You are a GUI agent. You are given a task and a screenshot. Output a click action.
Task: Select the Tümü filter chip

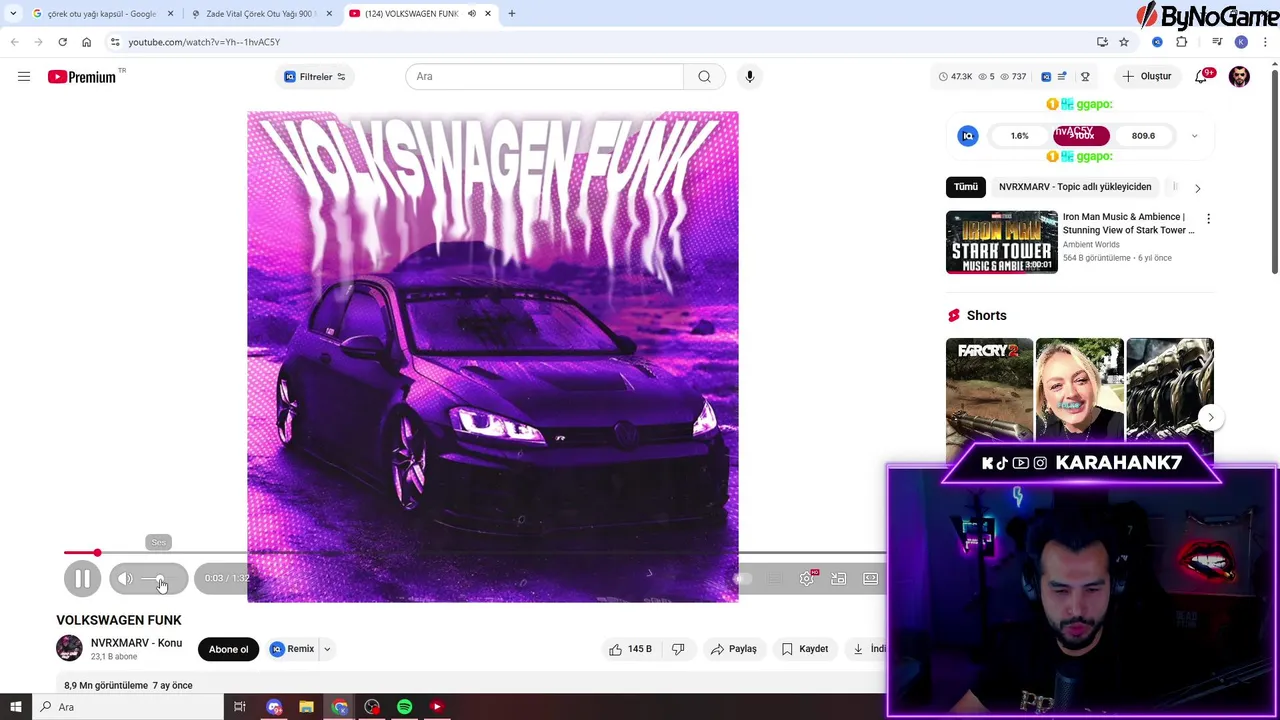pyautogui.click(x=965, y=187)
